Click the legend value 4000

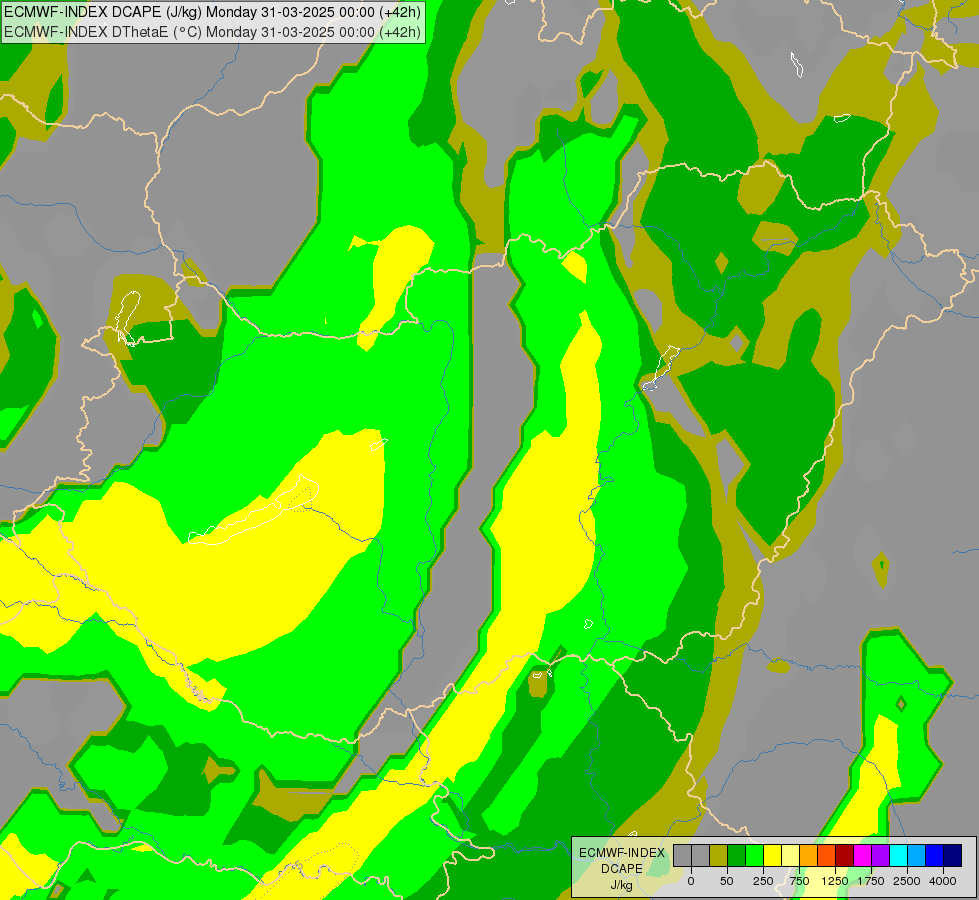(x=943, y=881)
